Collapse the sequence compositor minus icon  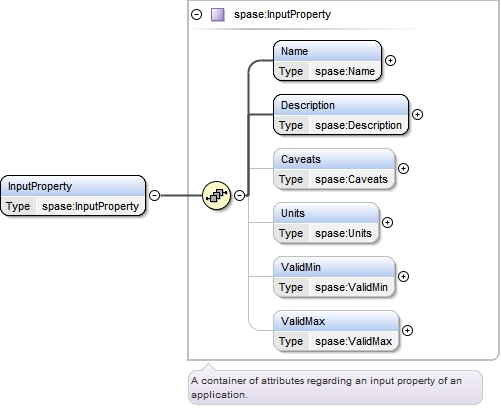(x=239, y=195)
